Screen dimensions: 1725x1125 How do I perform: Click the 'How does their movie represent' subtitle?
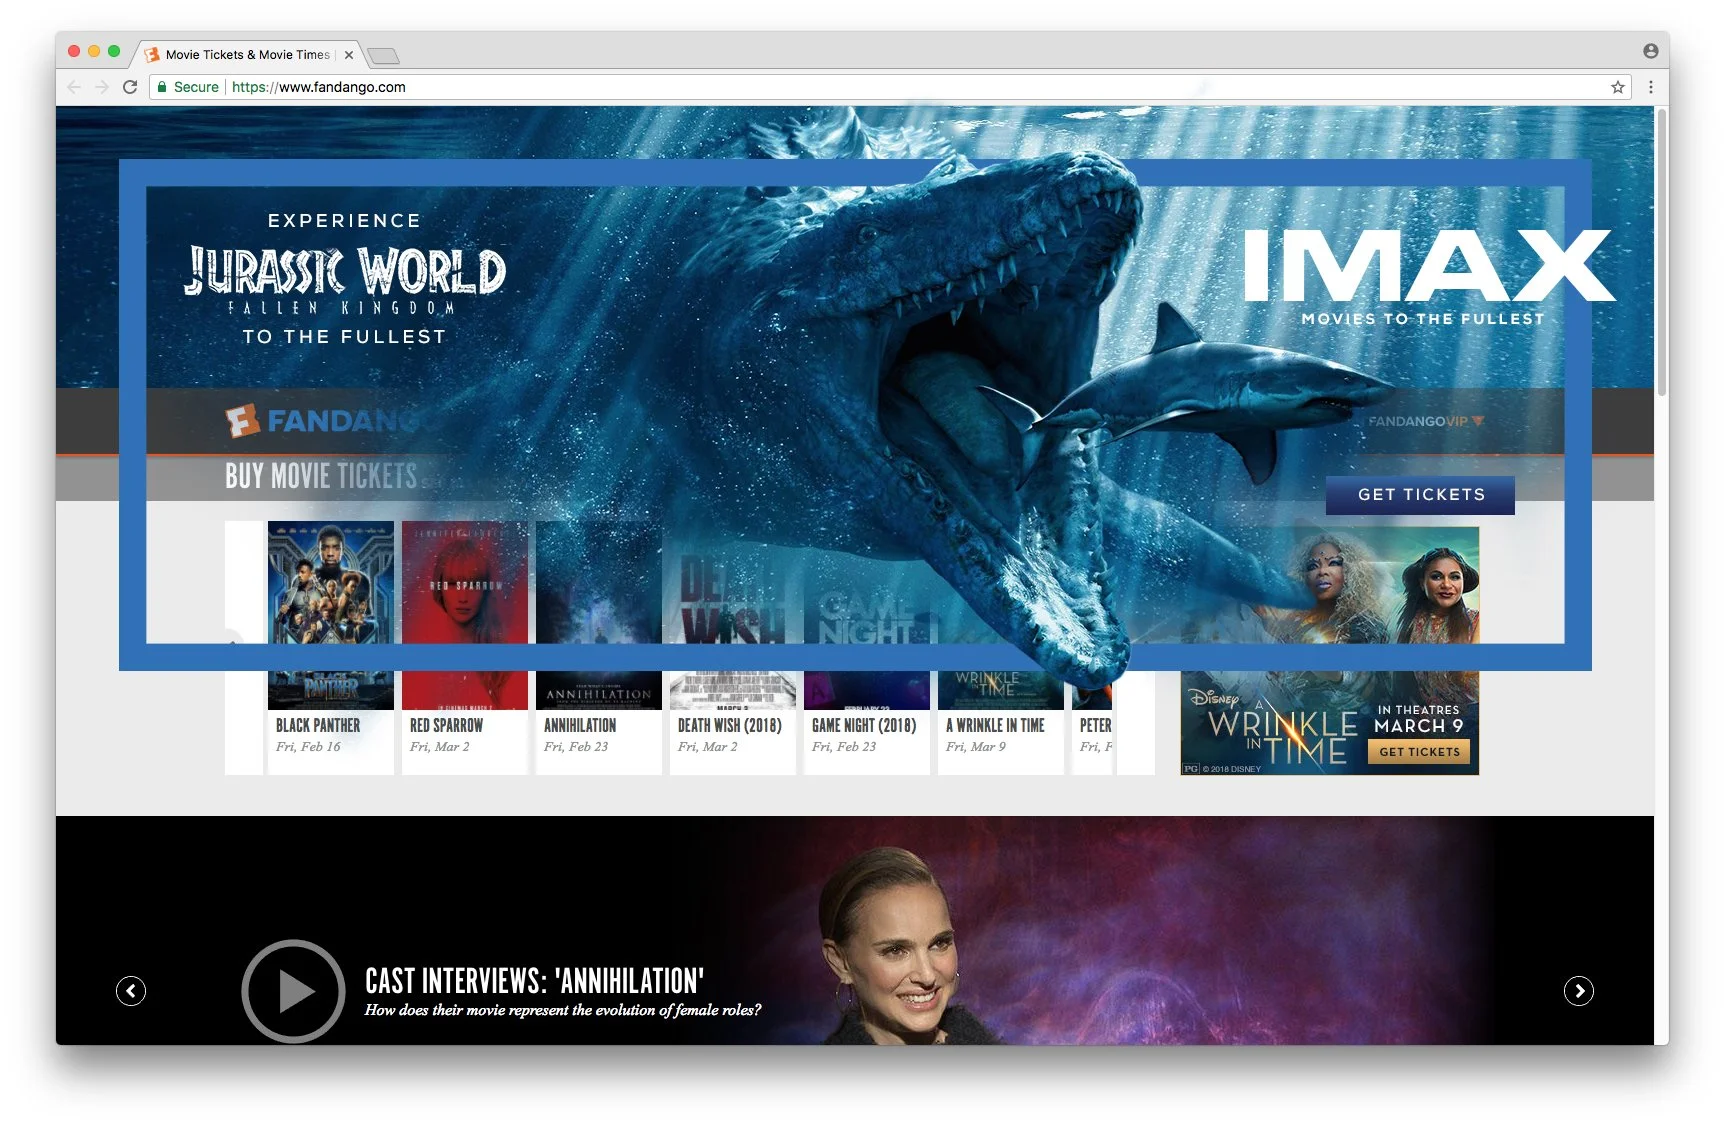click(563, 1010)
